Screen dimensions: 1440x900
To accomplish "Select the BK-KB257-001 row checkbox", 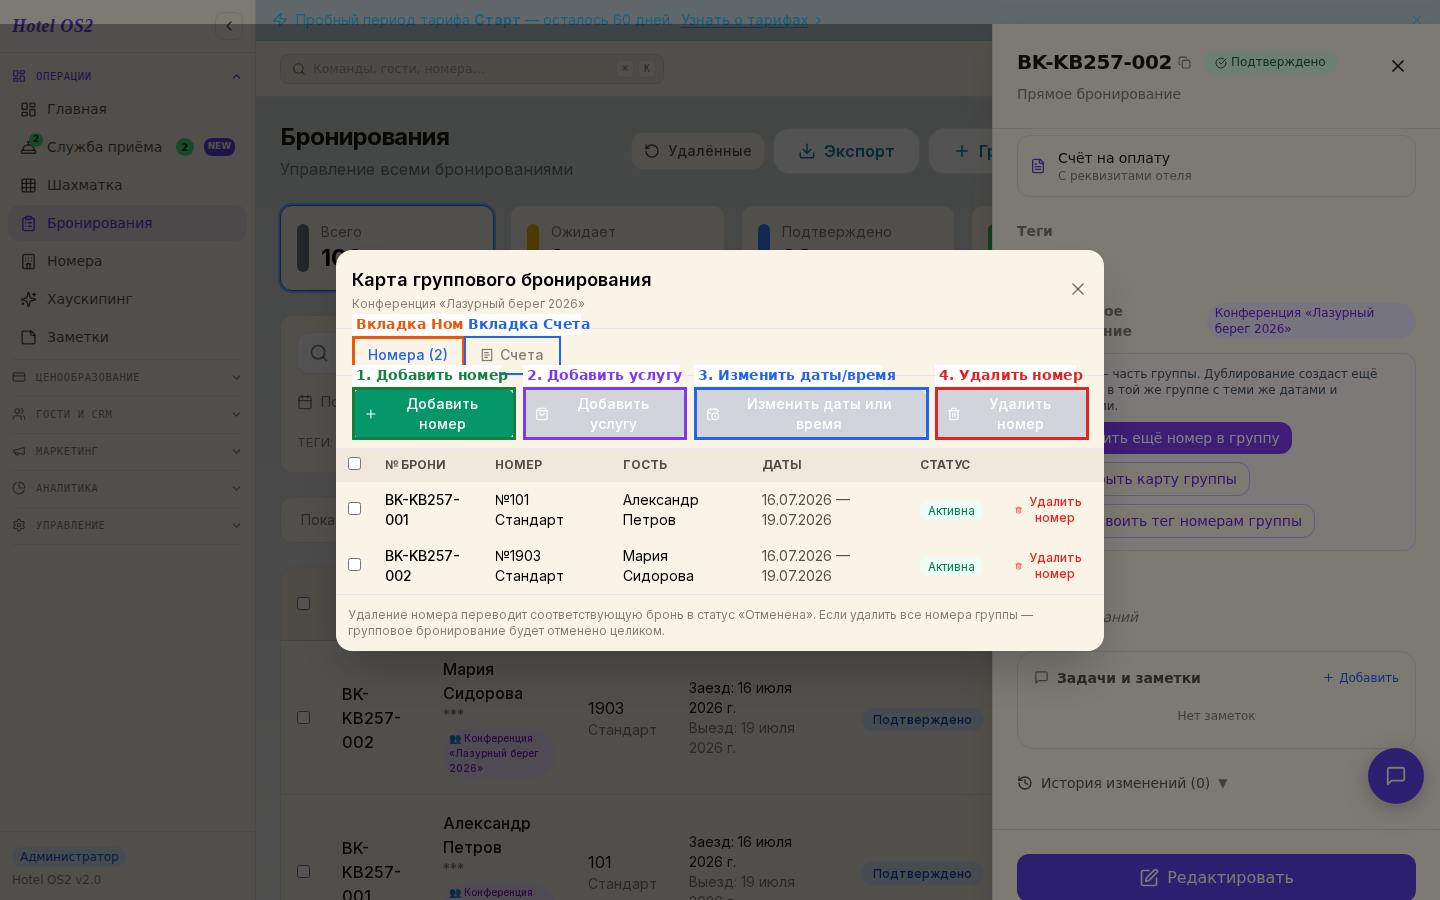I will click(354, 508).
